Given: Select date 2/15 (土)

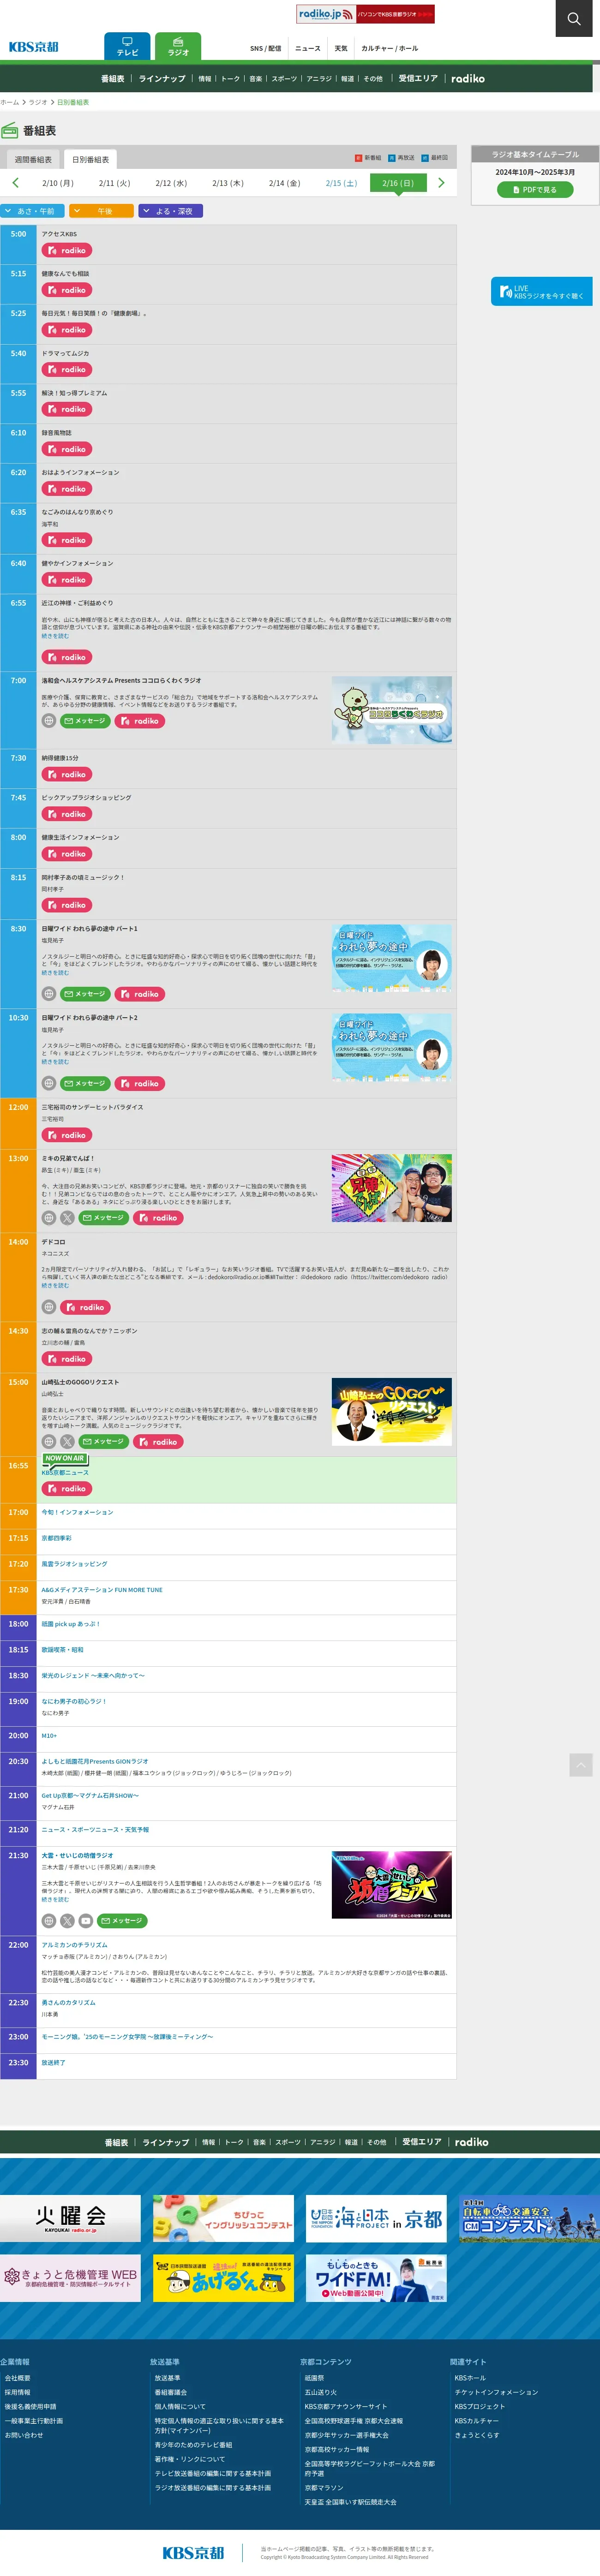Looking at the screenshot, I should tap(341, 184).
